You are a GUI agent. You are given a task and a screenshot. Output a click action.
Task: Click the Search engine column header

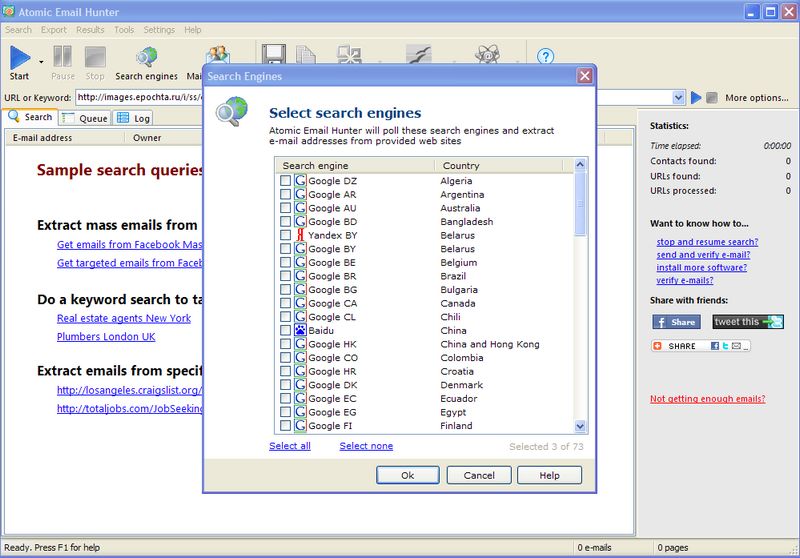[355, 165]
